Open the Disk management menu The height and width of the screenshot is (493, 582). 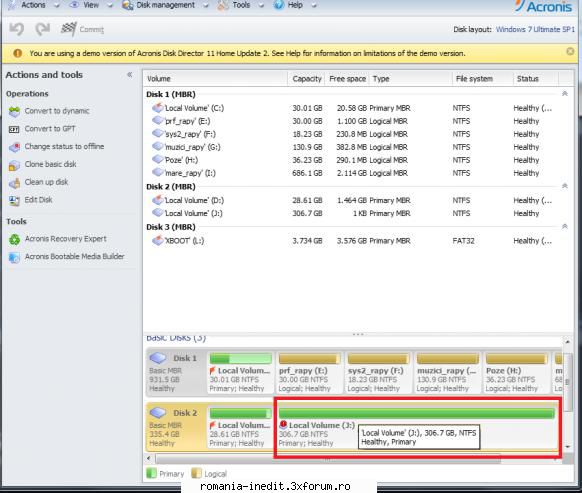click(166, 5)
